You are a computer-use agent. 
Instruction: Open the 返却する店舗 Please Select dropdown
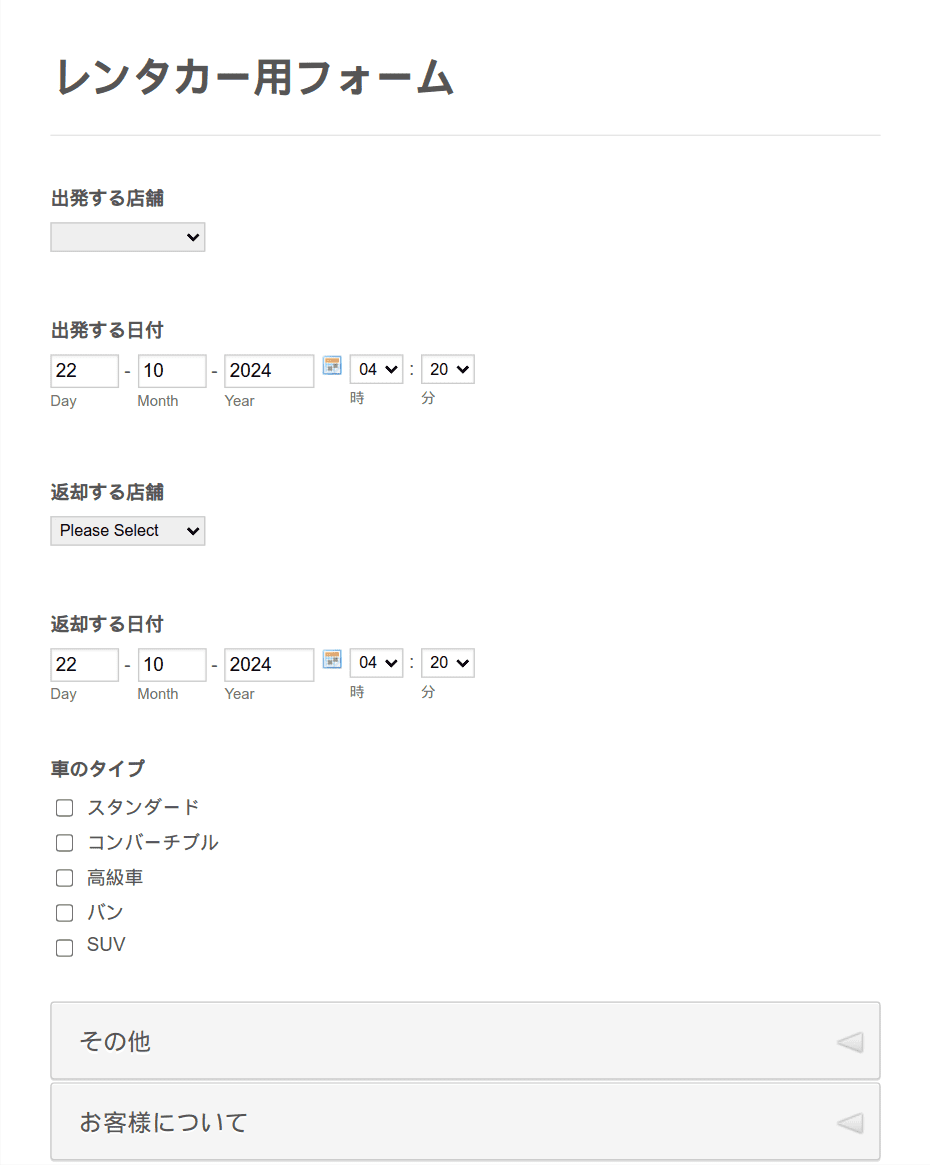[128, 530]
